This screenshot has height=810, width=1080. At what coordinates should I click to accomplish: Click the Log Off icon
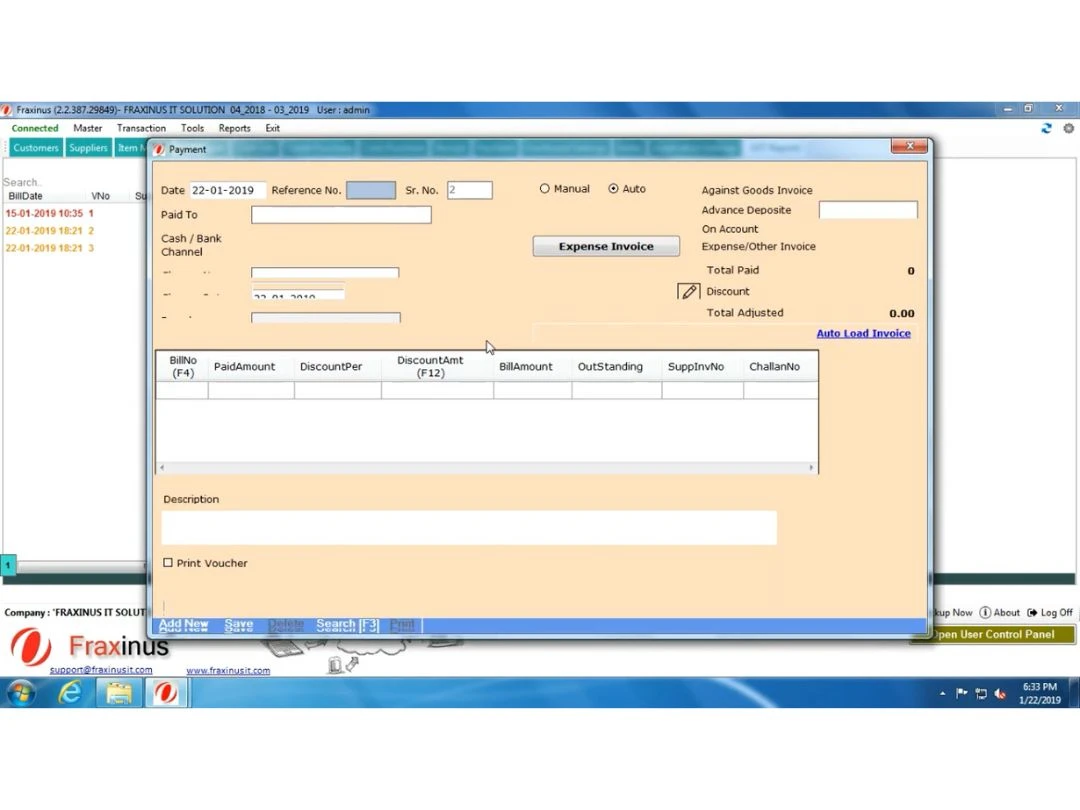(1032, 612)
